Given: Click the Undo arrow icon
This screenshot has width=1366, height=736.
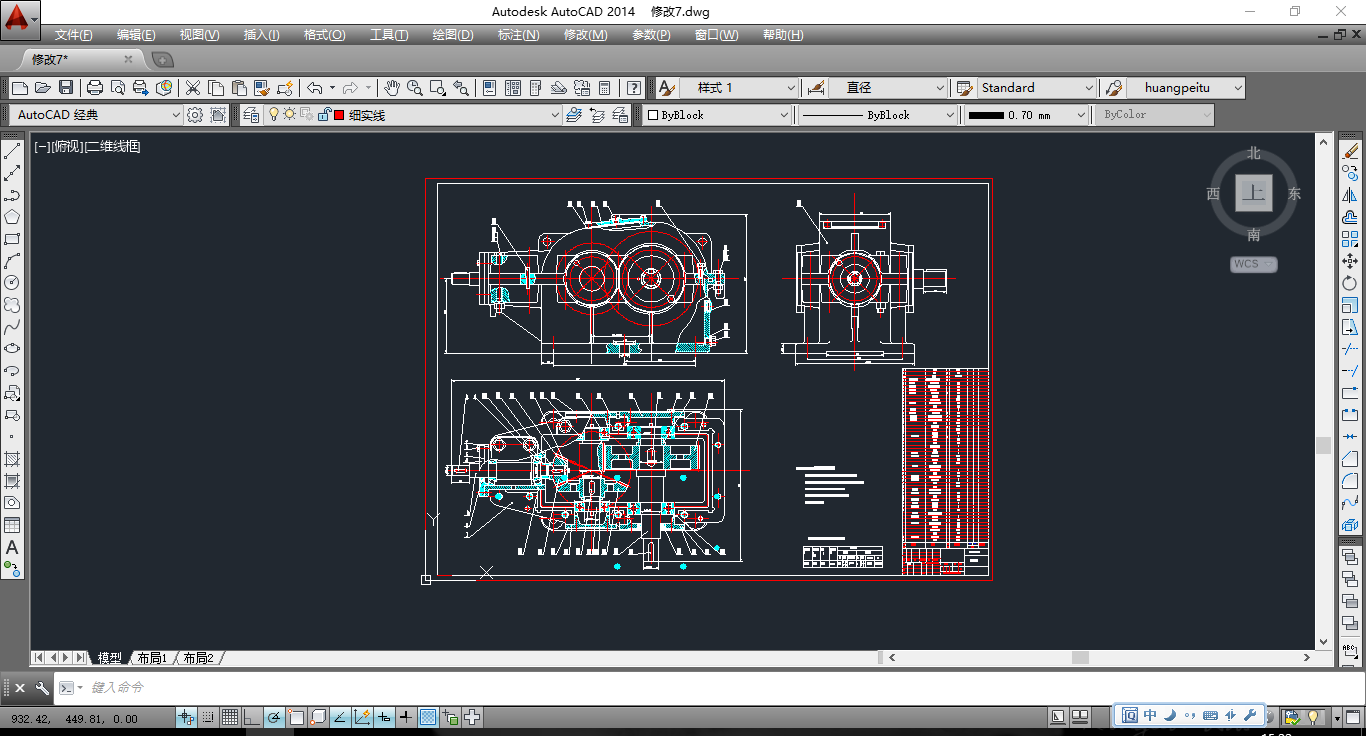Looking at the screenshot, I should [314, 88].
